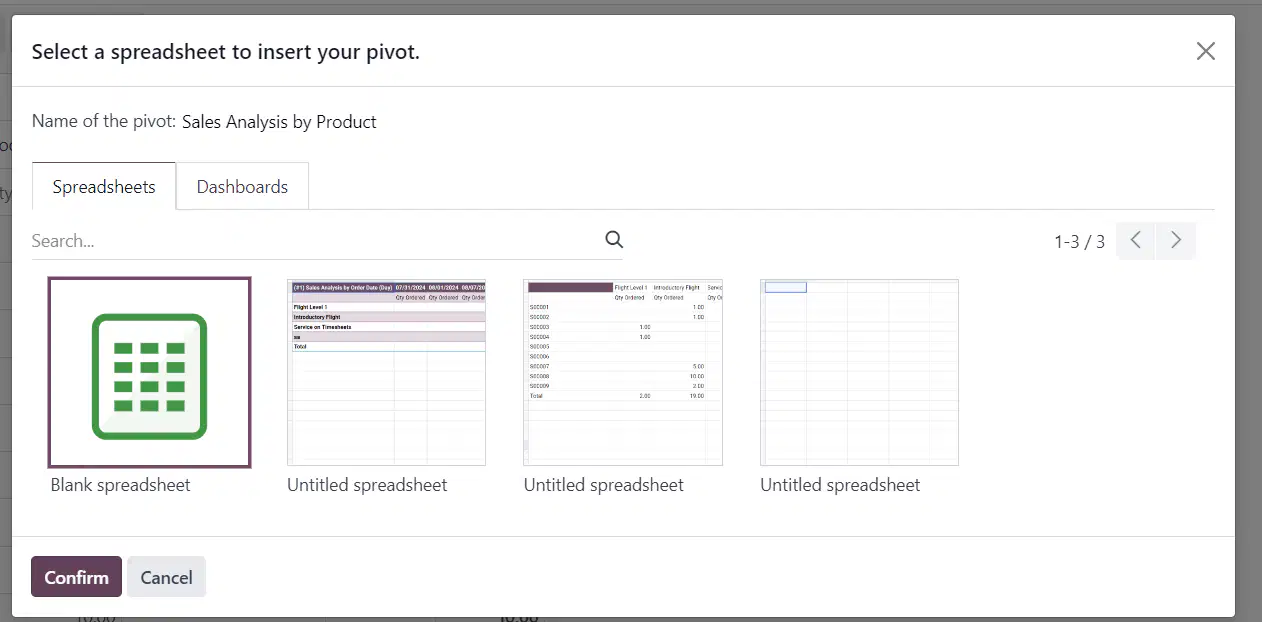
Task: Click 'Untitled spreadsheet' caption under Sales Analysis thumbnail
Action: (367, 485)
